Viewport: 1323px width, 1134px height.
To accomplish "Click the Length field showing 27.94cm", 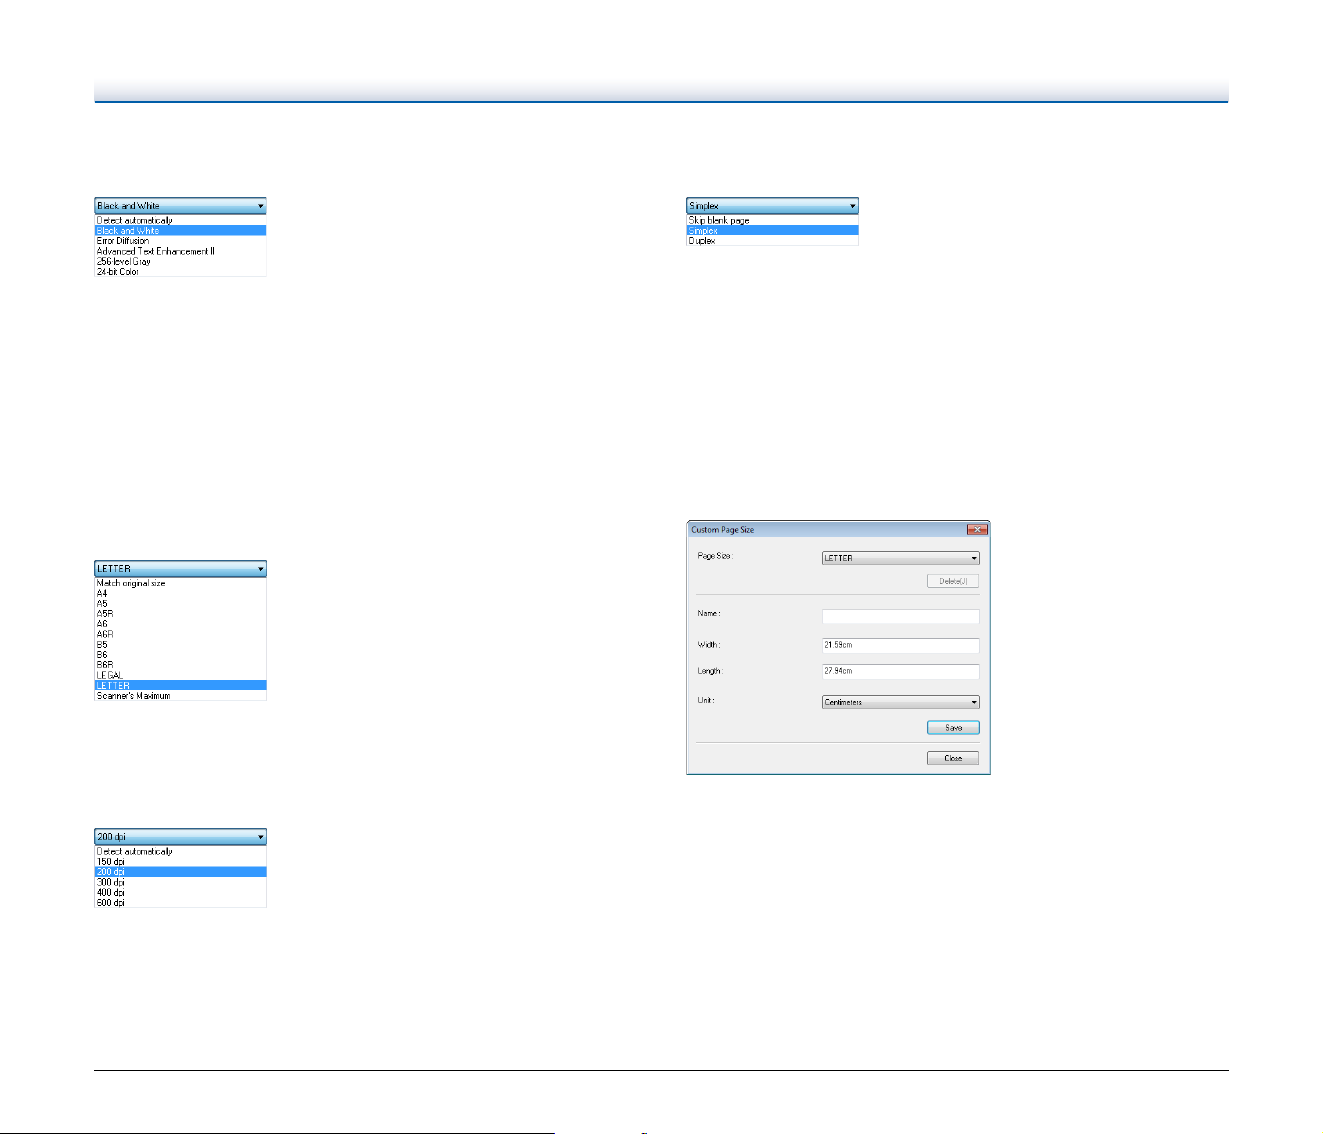I will coord(900,672).
